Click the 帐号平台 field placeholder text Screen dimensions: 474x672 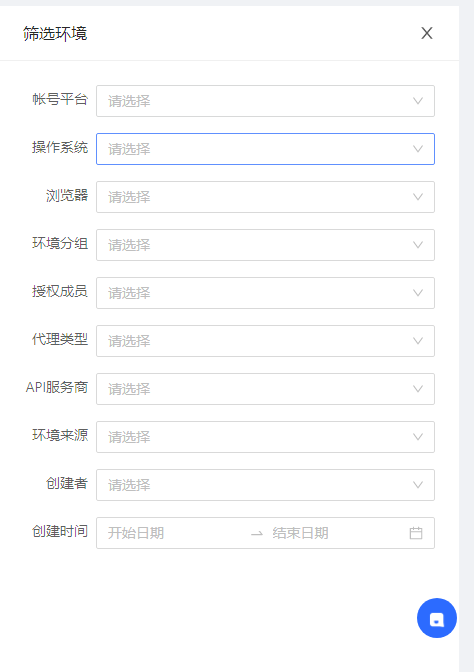coord(129,101)
